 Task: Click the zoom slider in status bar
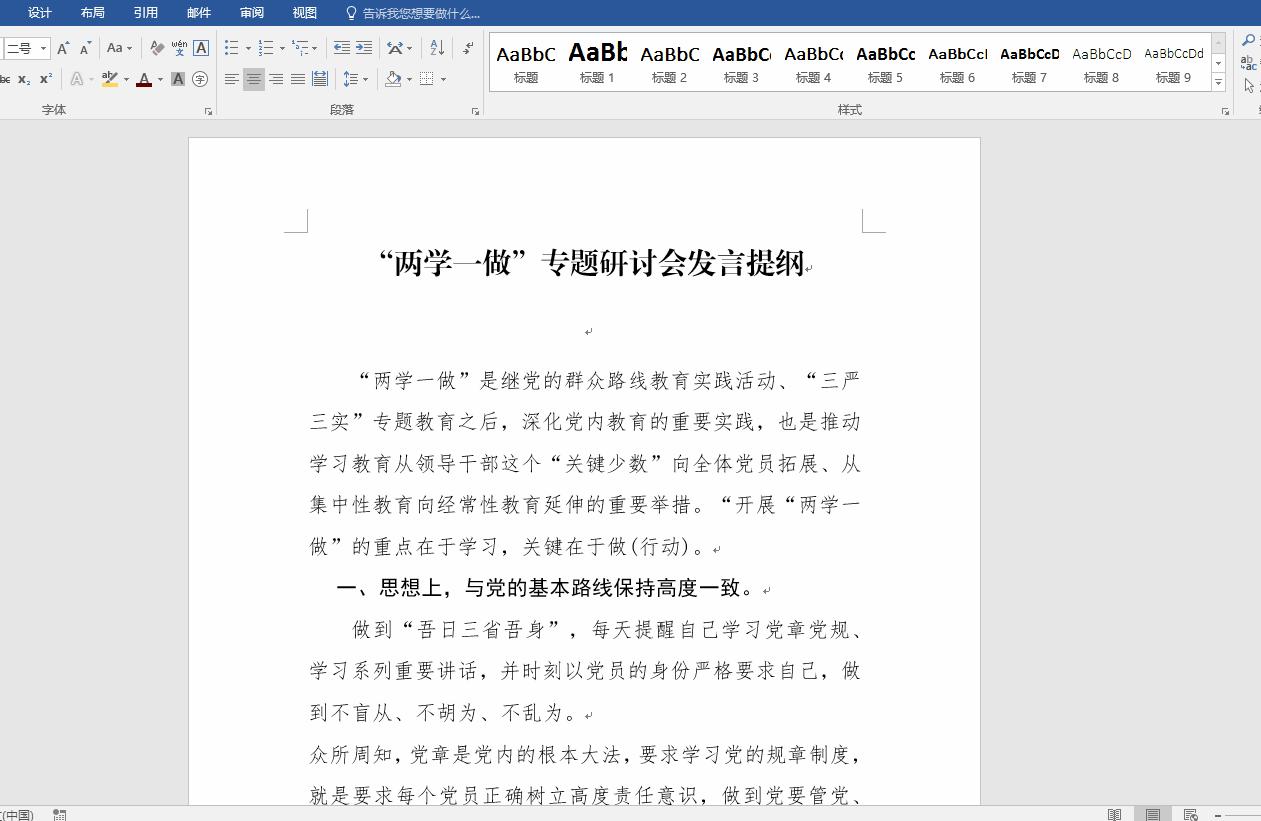(x=1217, y=815)
